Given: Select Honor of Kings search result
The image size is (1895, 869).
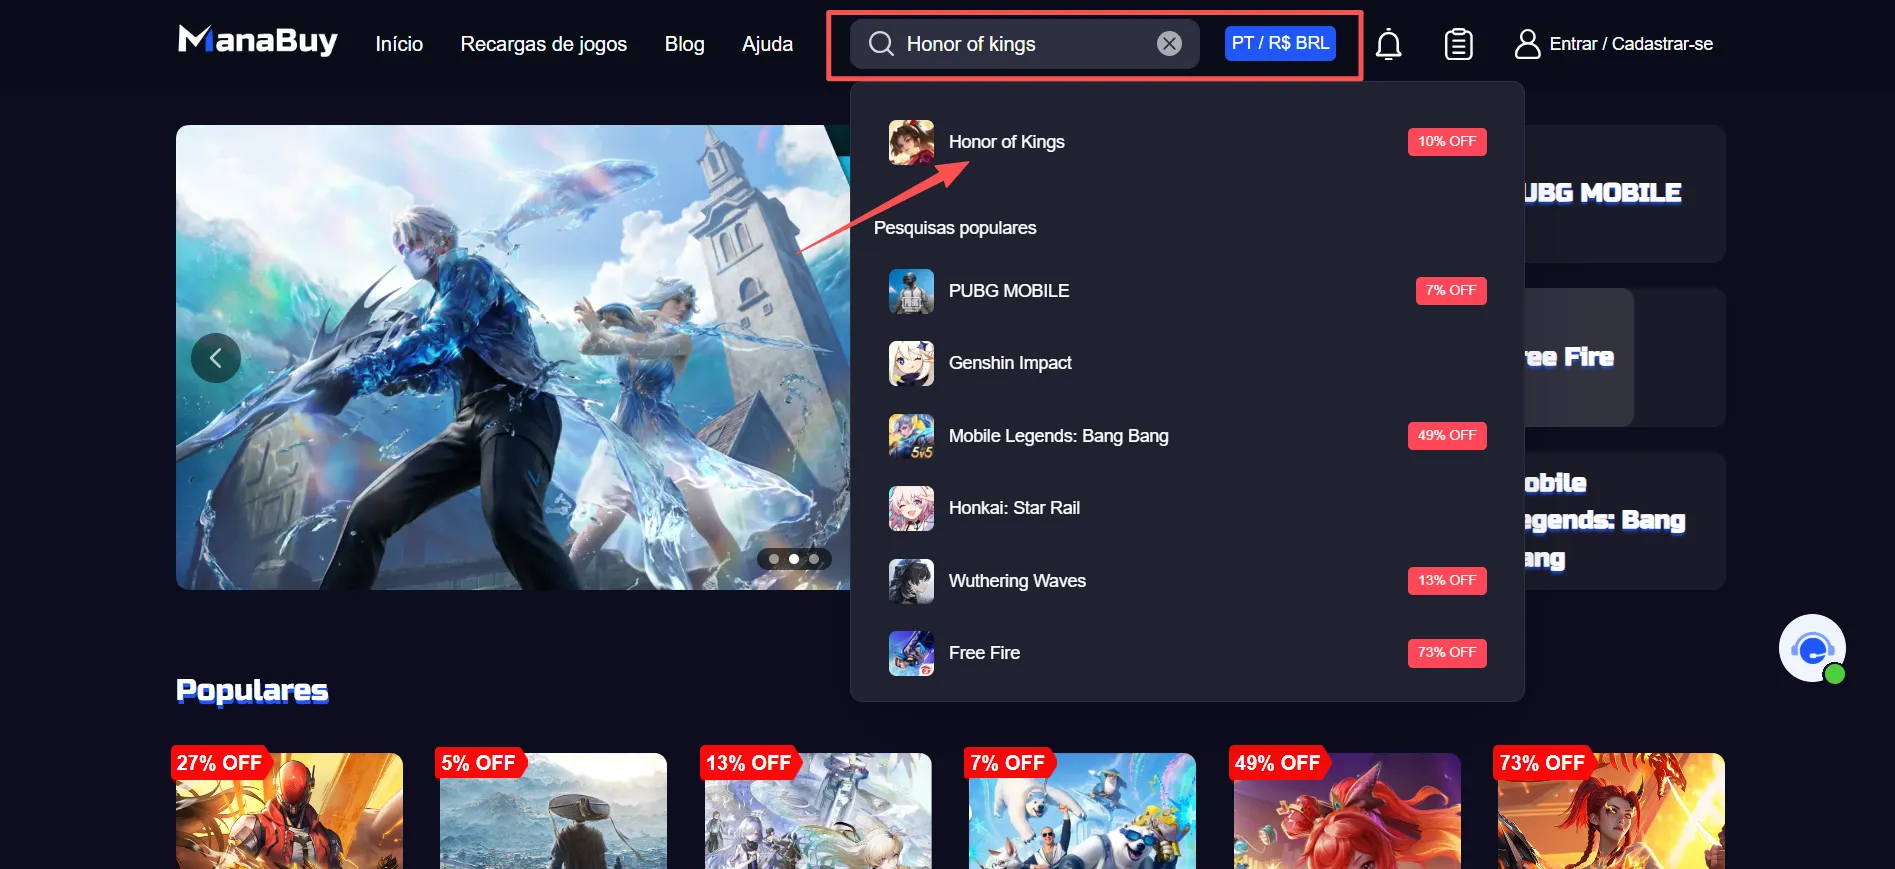Looking at the screenshot, I should (1187, 142).
